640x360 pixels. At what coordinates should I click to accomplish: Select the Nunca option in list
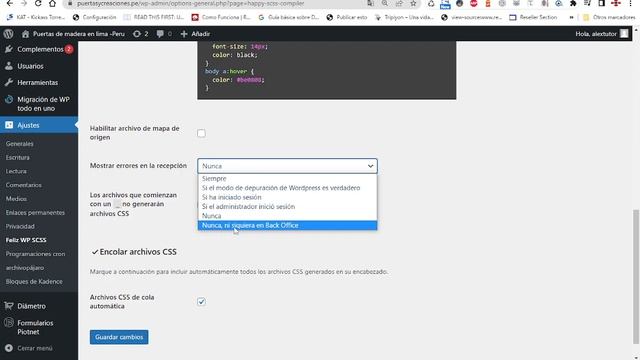(x=287, y=216)
